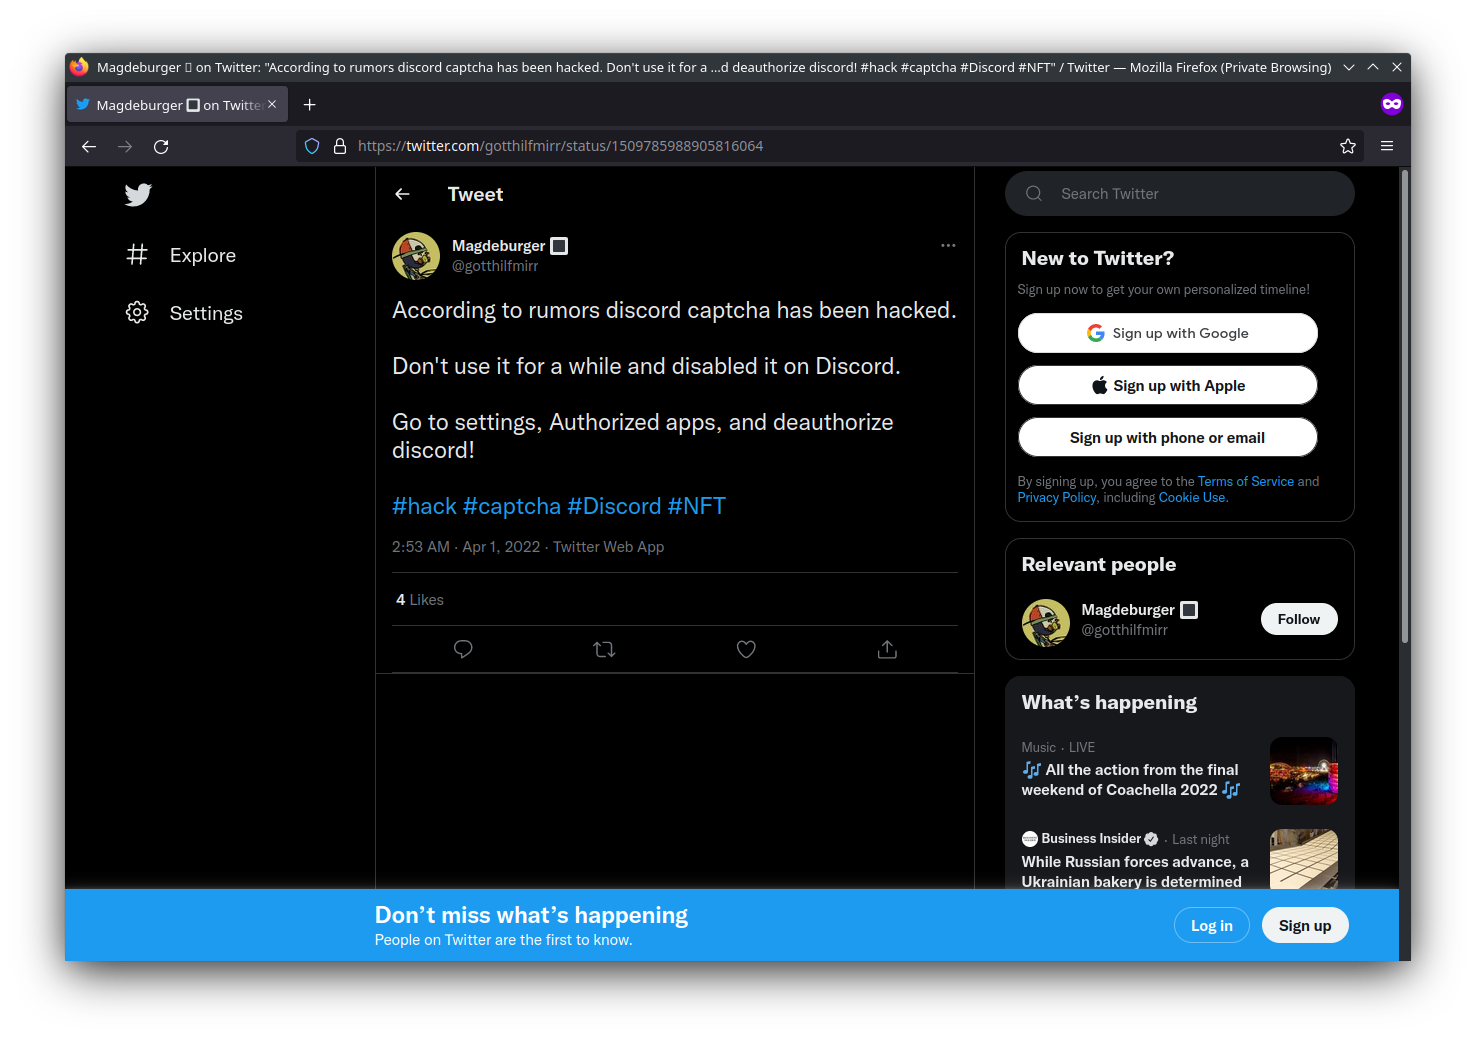Open a new tab with the plus button
Image resolution: width=1476 pixels, height=1038 pixels.
pos(310,104)
